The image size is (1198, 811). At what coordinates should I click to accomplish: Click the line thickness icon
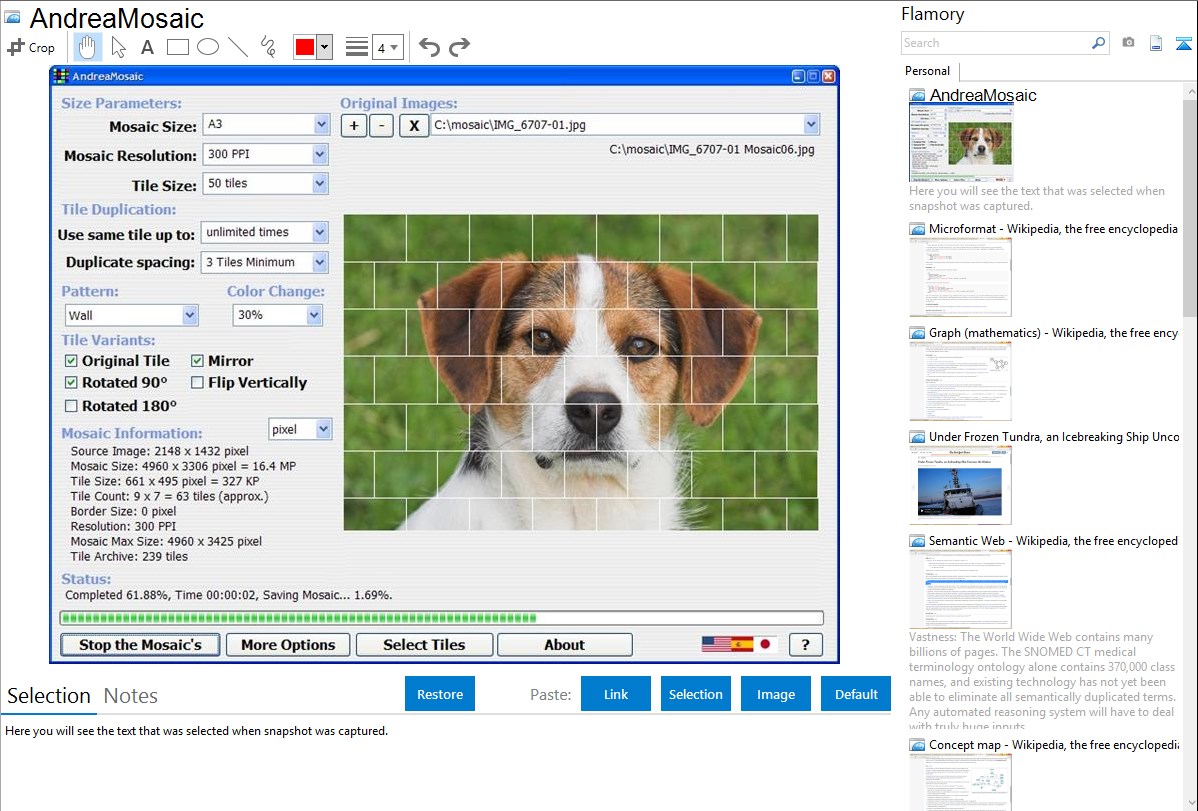pos(357,47)
